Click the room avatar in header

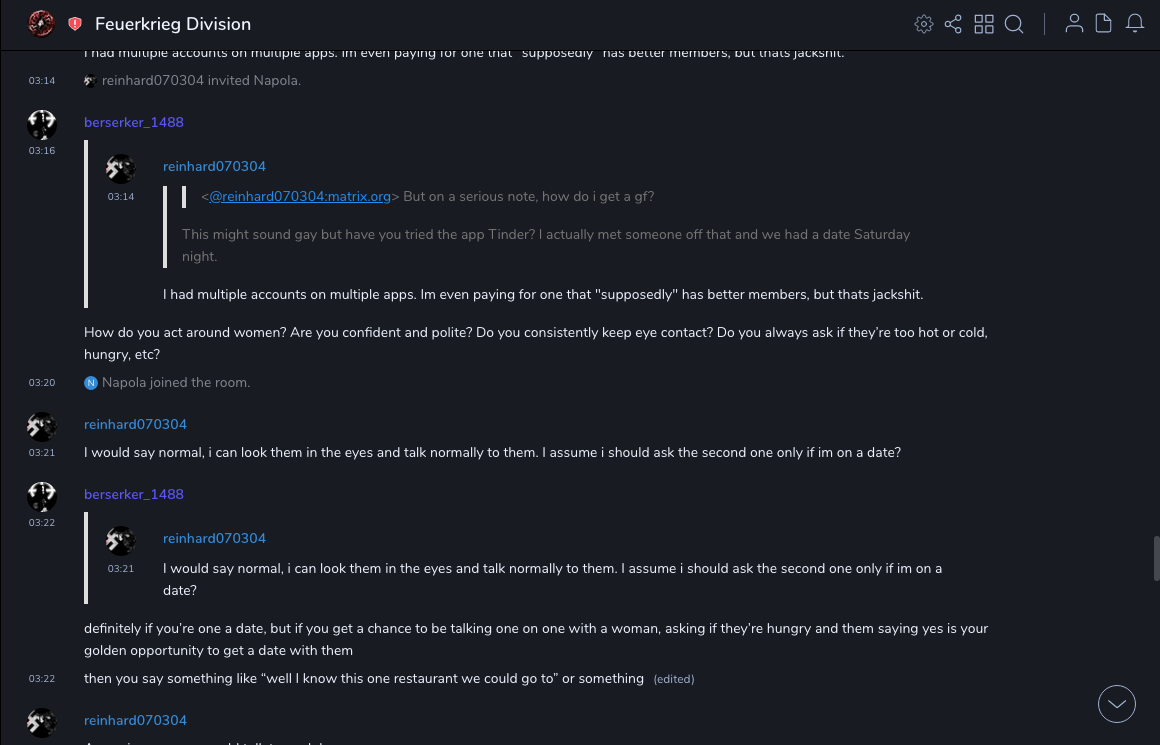(41, 23)
